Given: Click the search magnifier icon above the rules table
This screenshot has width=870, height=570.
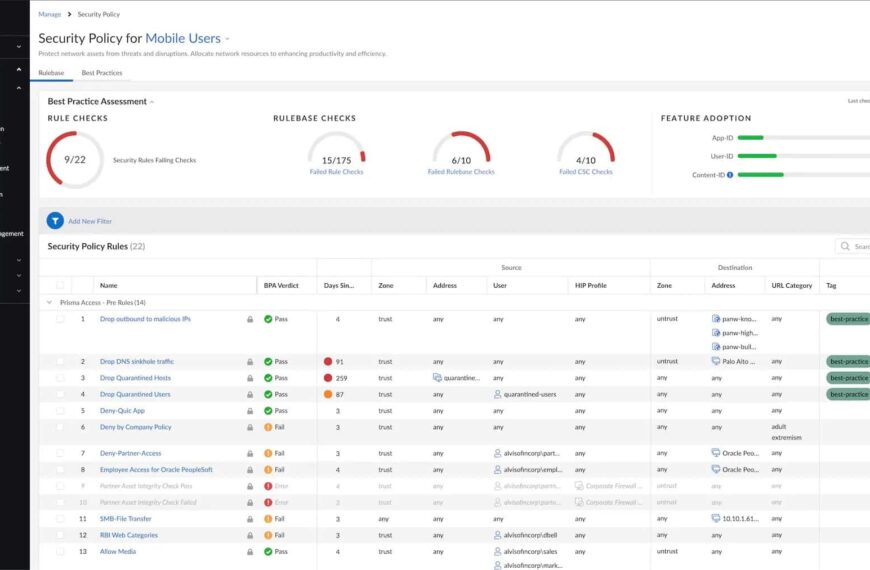Looking at the screenshot, I should [x=847, y=246].
